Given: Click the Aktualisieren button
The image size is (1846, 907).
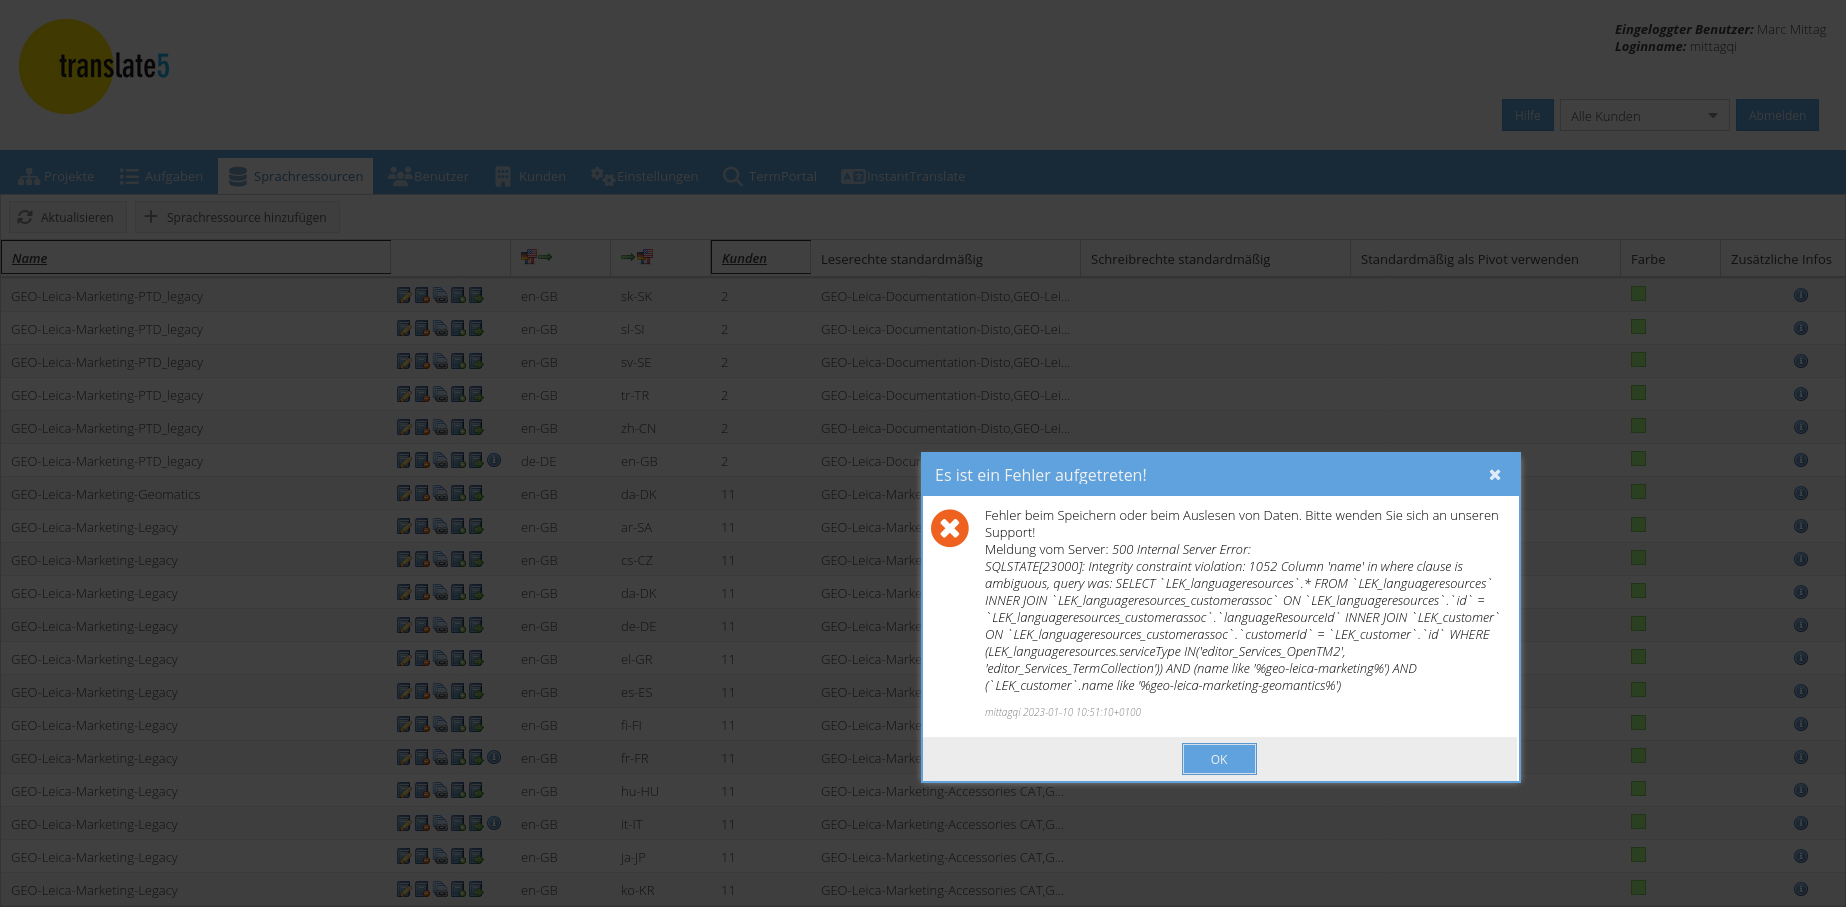Looking at the screenshot, I should pyautogui.click(x=66, y=217).
